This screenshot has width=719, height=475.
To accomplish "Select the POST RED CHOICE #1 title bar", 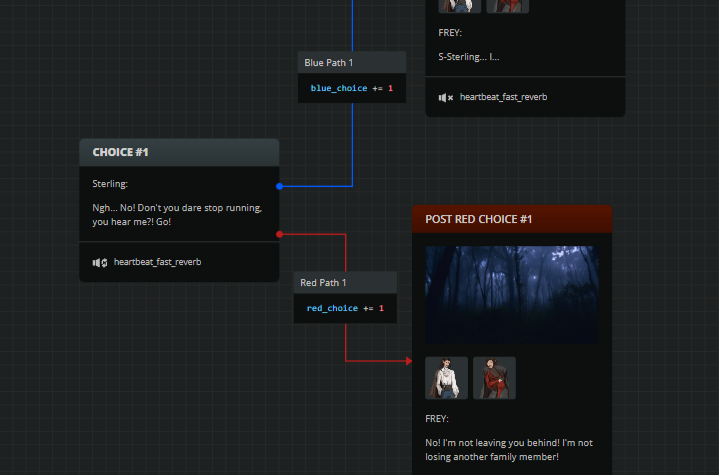I will 511,219.
